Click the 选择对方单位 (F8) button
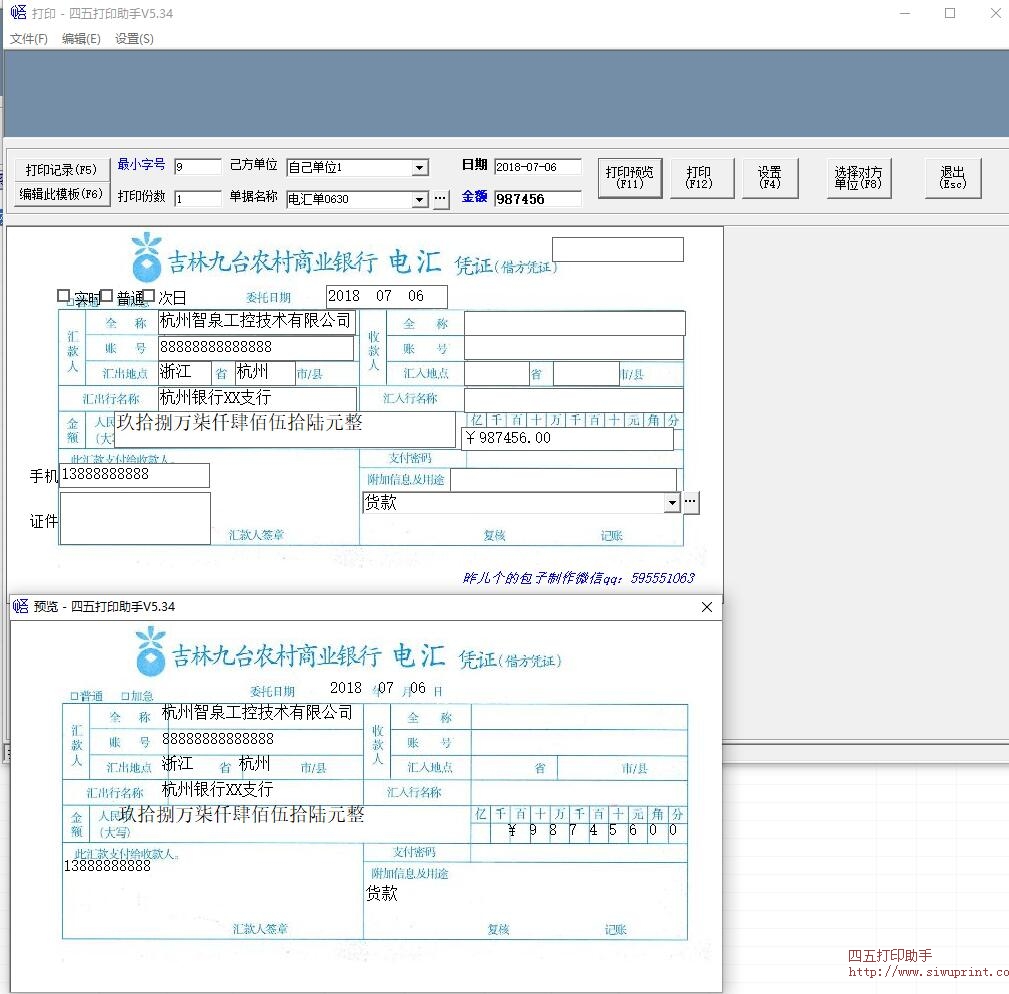This screenshot has height=994, width=1009. (x=858, y=178)
